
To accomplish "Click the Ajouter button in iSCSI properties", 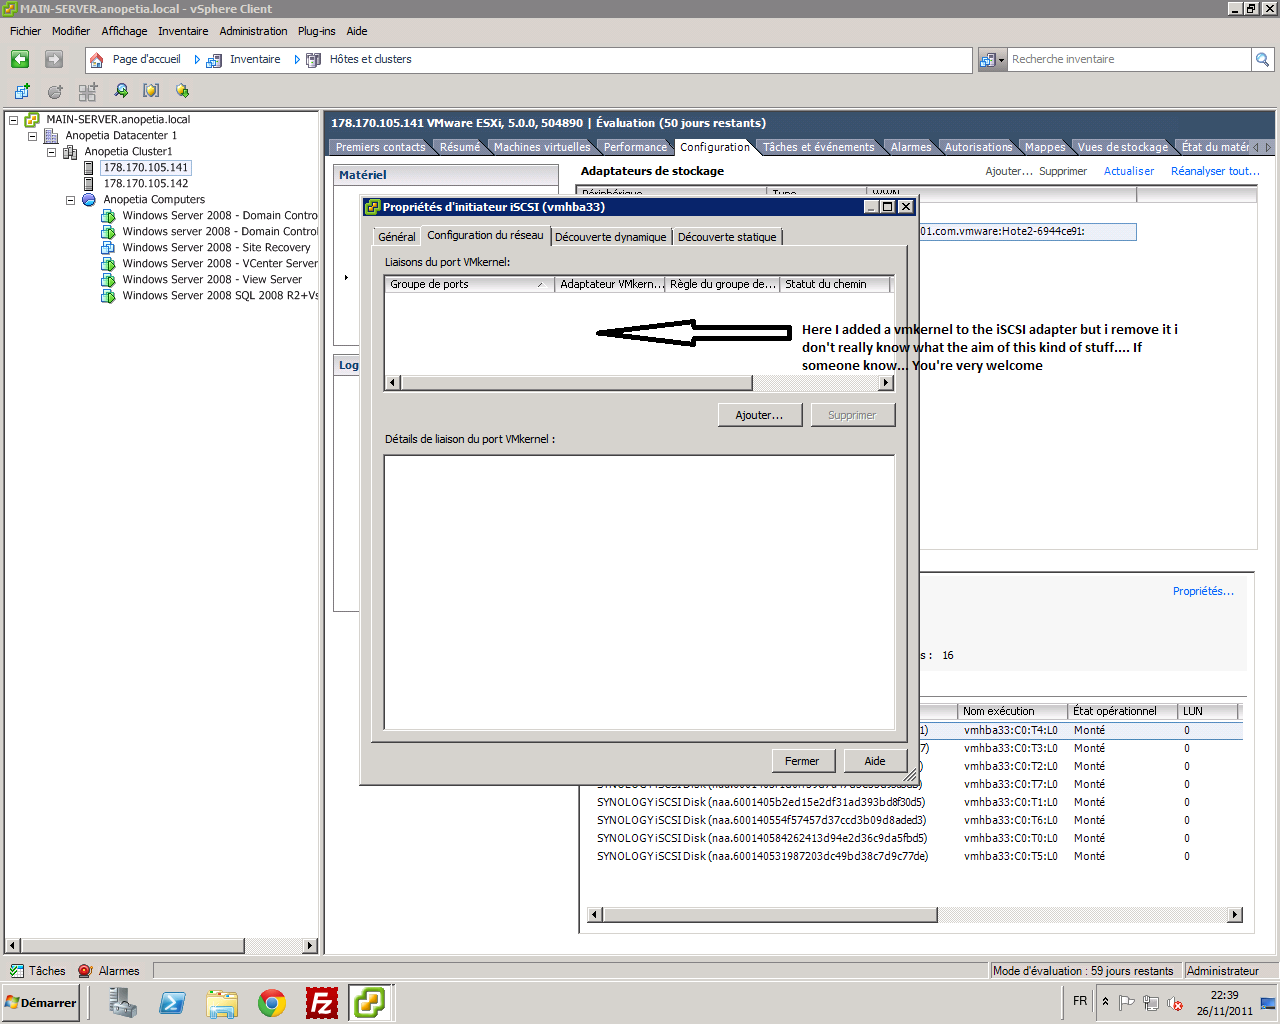I will [x=759, y=414].
